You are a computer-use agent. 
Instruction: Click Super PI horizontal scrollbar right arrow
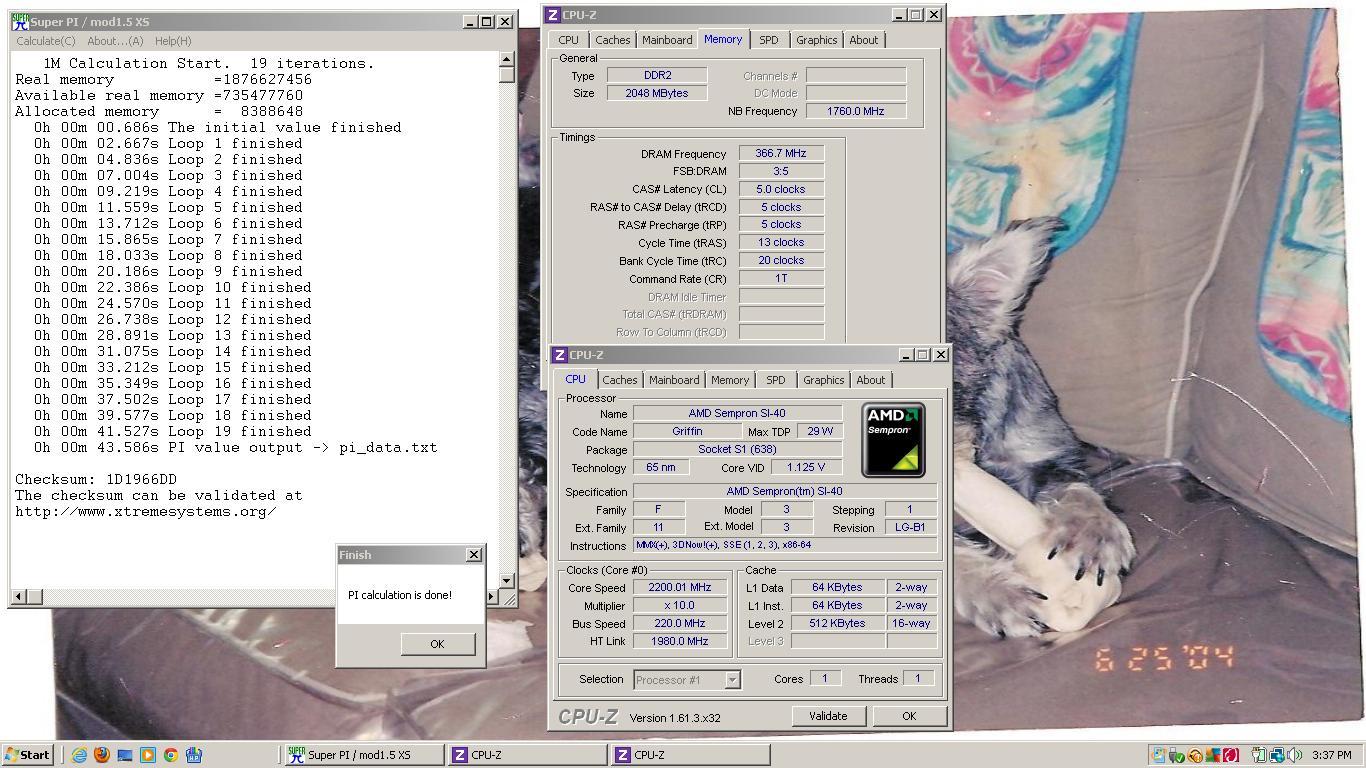pos(491,597)
